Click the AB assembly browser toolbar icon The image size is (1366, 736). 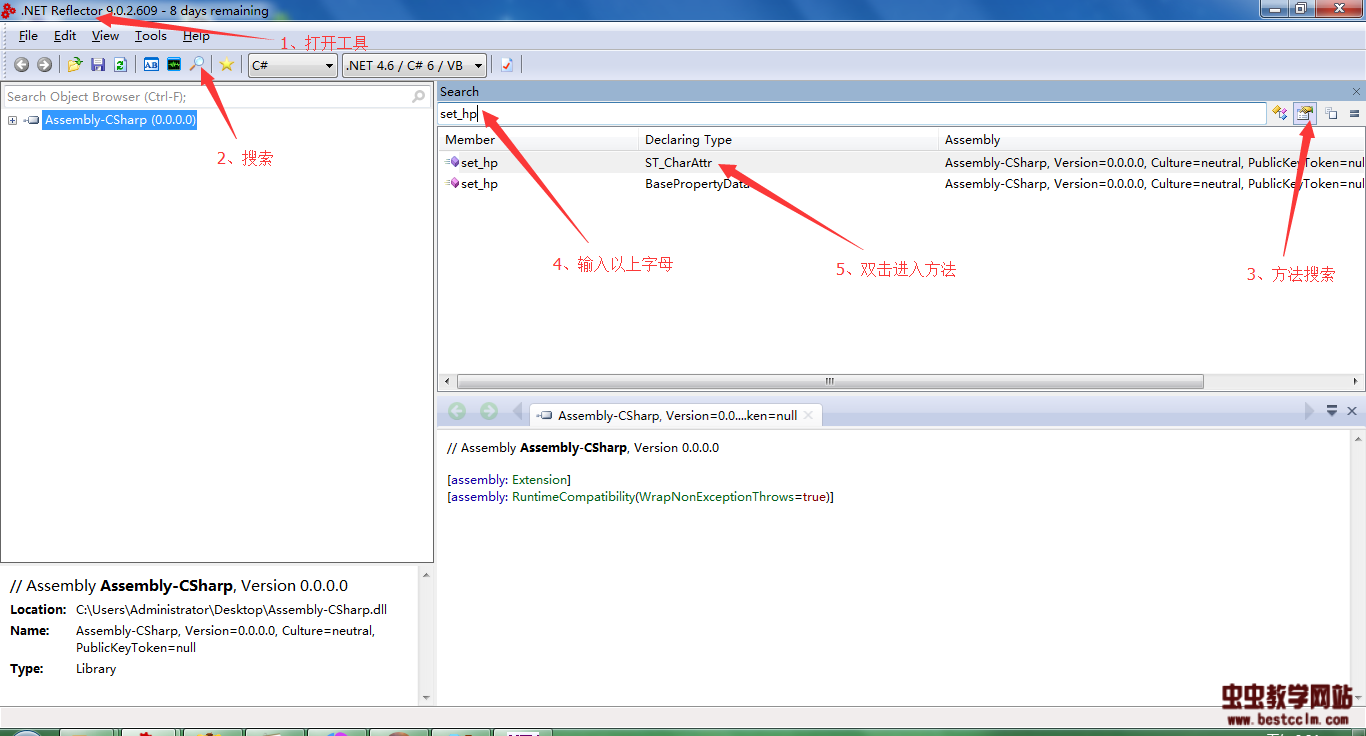151,65
